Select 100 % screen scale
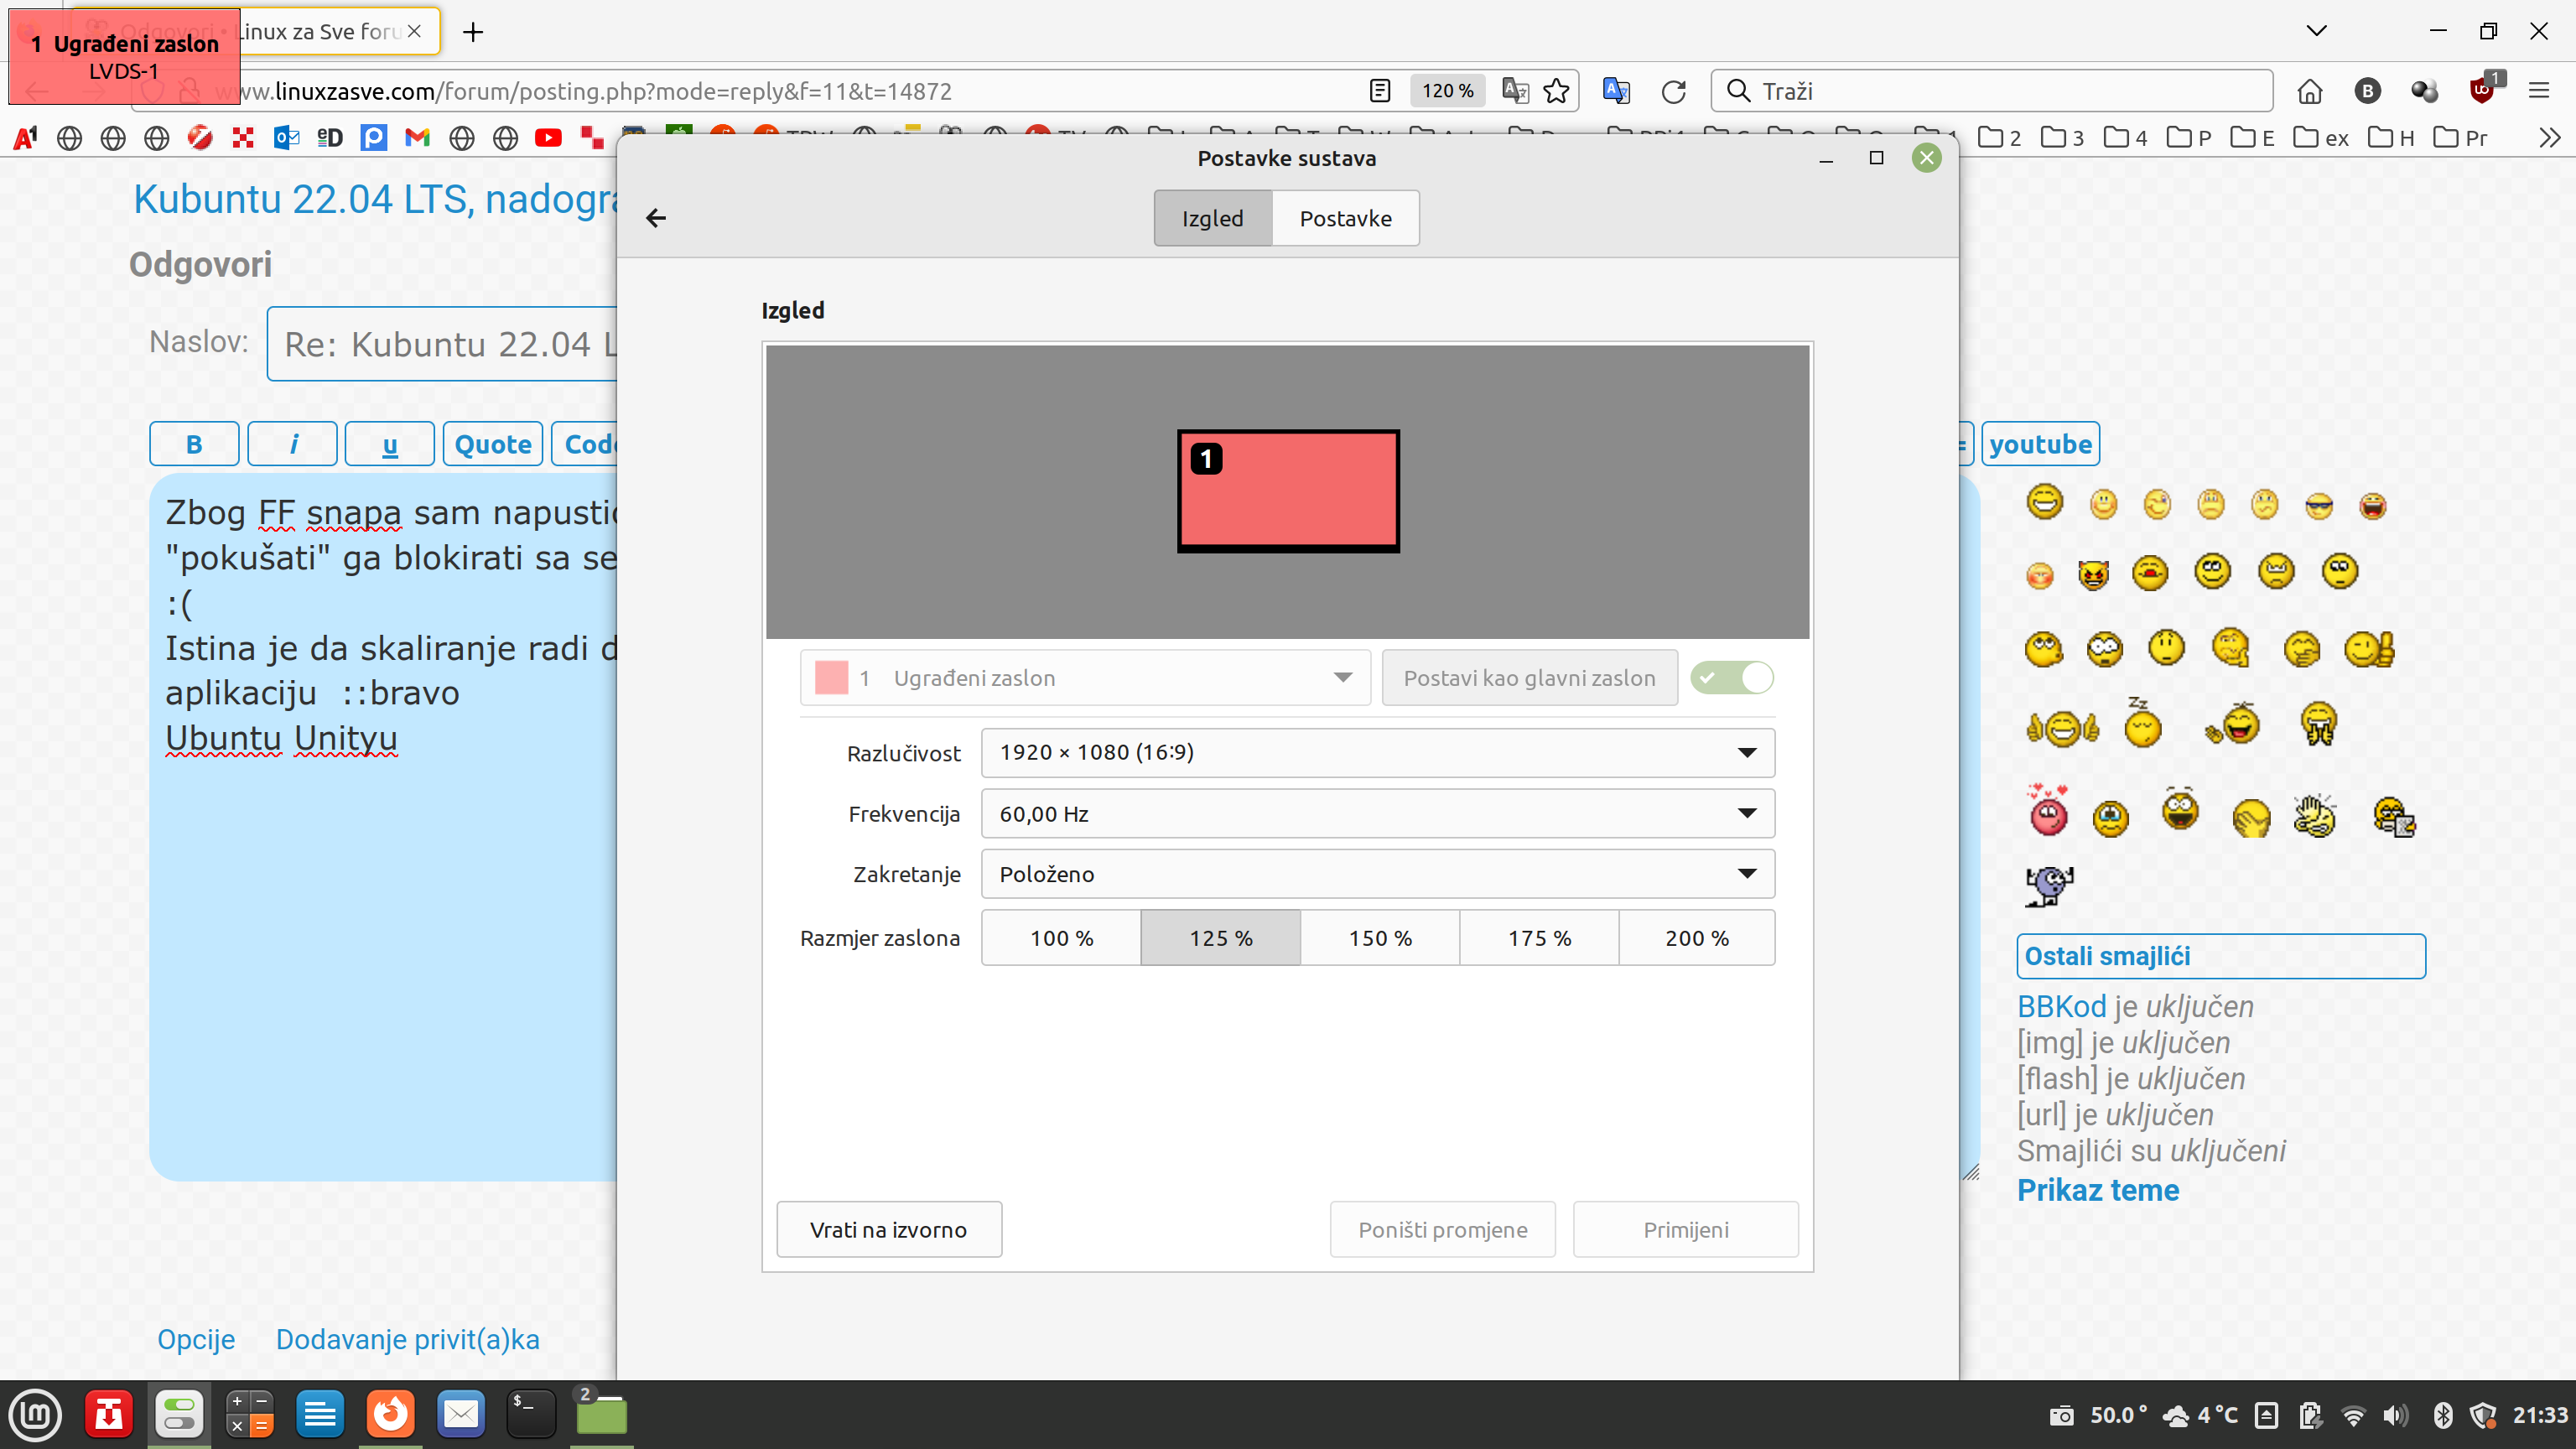Viewport: 2576px width, 1449px height. point(1061,938)
